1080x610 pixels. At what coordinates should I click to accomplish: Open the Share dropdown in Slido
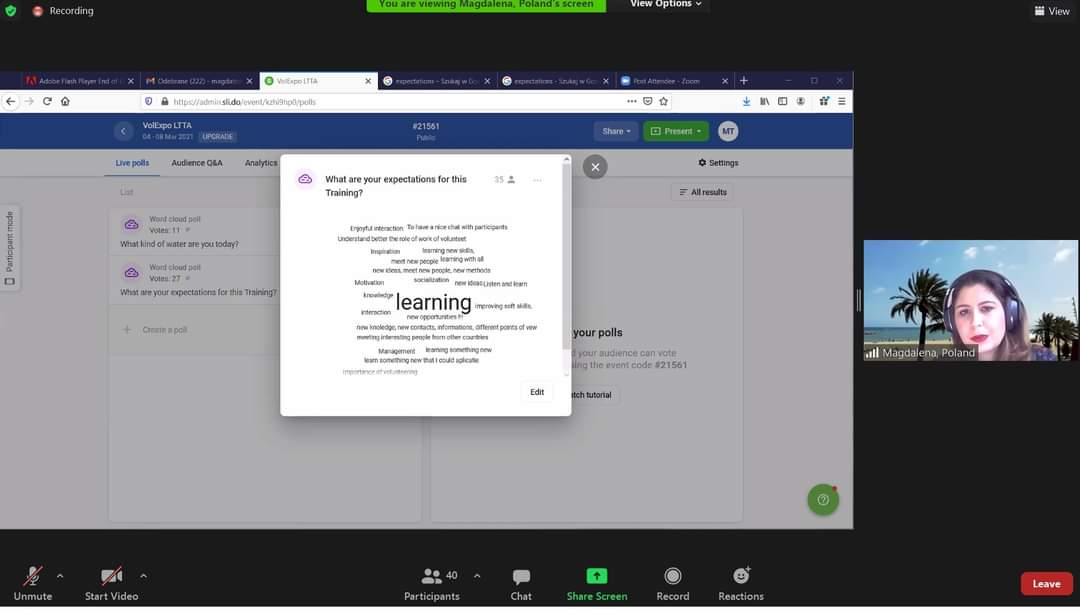pos(616,131)
